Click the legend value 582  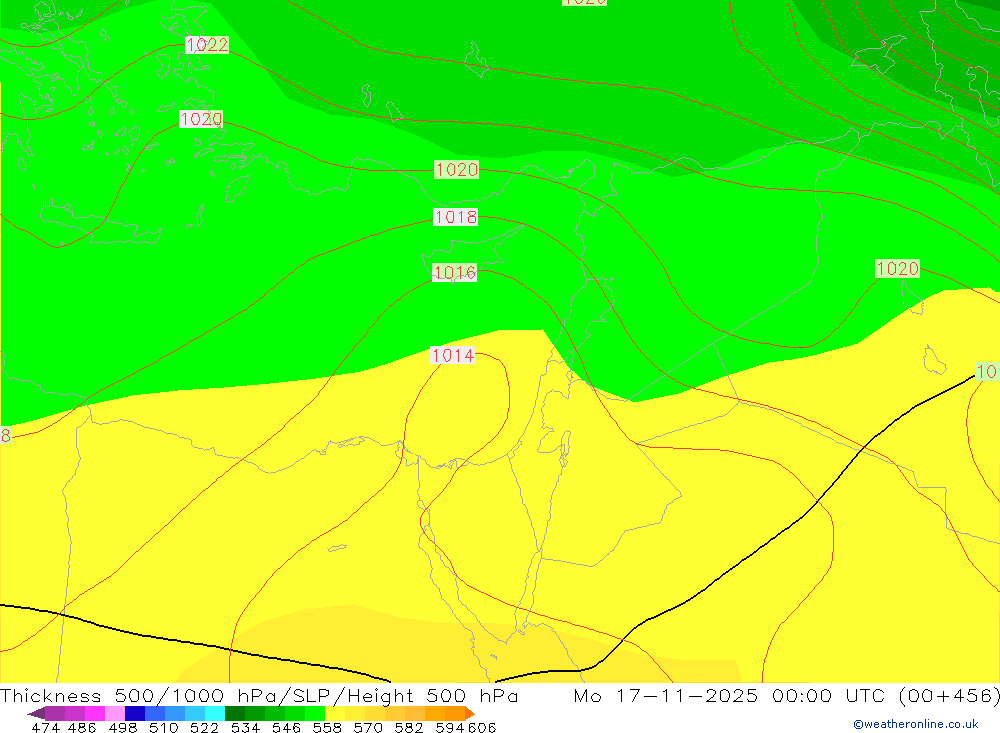[x=409, y=728]
